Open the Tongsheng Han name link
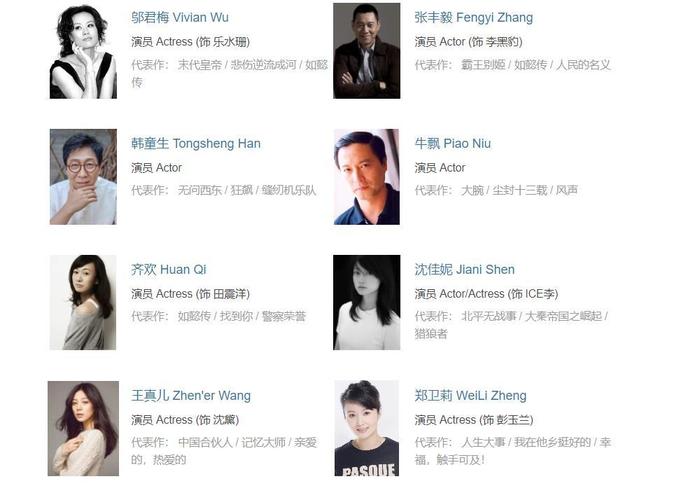 point(196,144)
